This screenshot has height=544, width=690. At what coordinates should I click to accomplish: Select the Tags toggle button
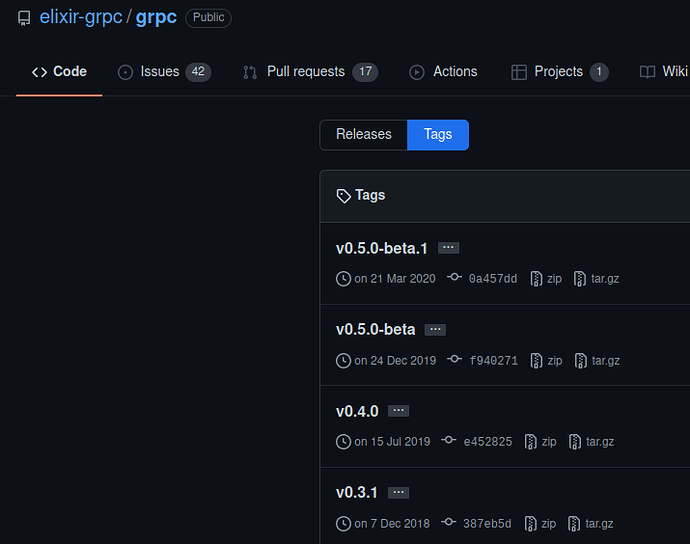(x=438, y=135)
